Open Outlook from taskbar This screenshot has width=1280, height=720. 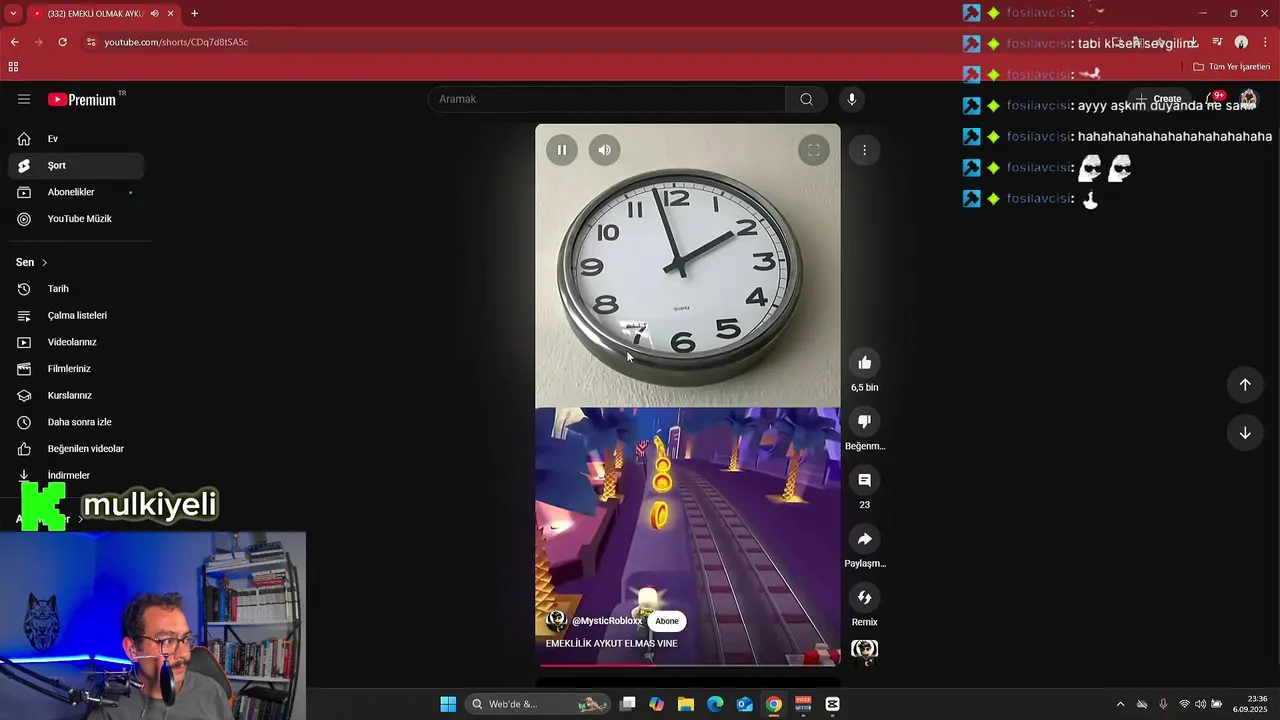[x=744, y=704]
